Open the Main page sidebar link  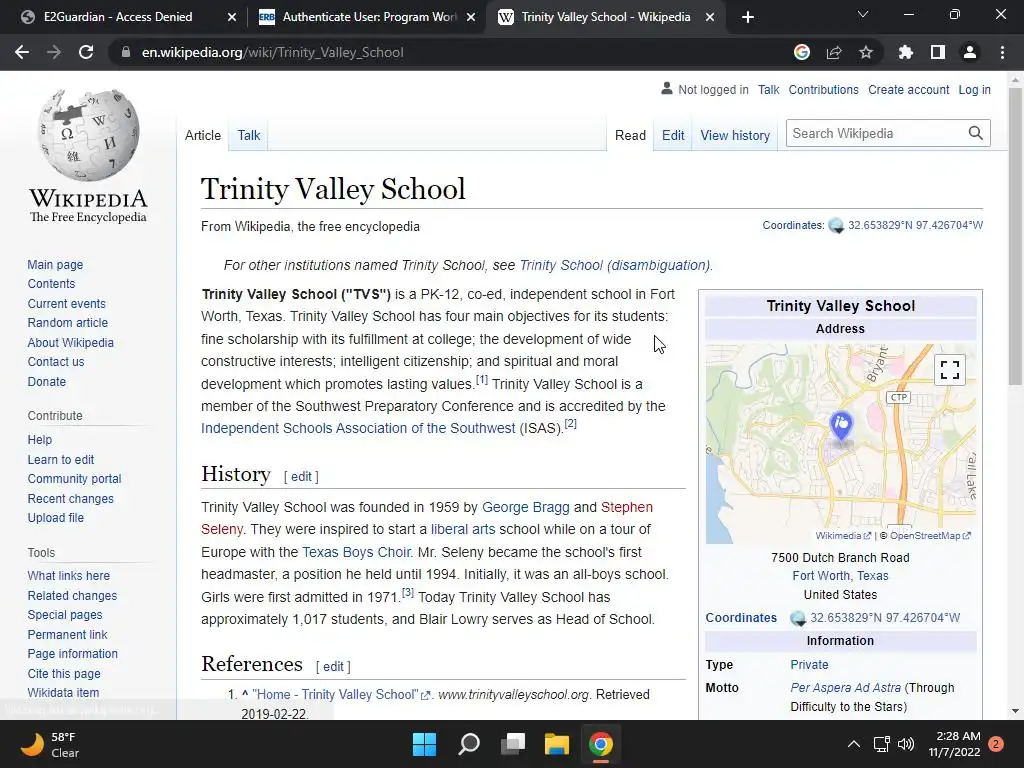(55, 264)
